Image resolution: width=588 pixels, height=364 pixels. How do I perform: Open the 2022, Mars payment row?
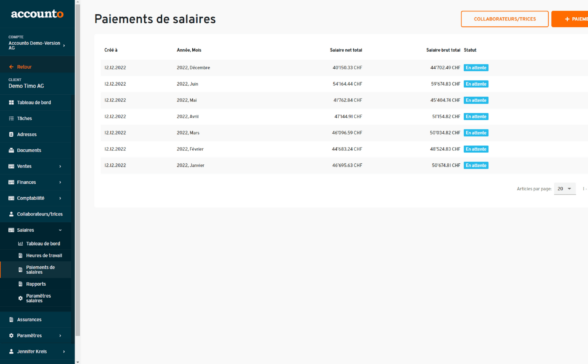(x=344, y=133)
